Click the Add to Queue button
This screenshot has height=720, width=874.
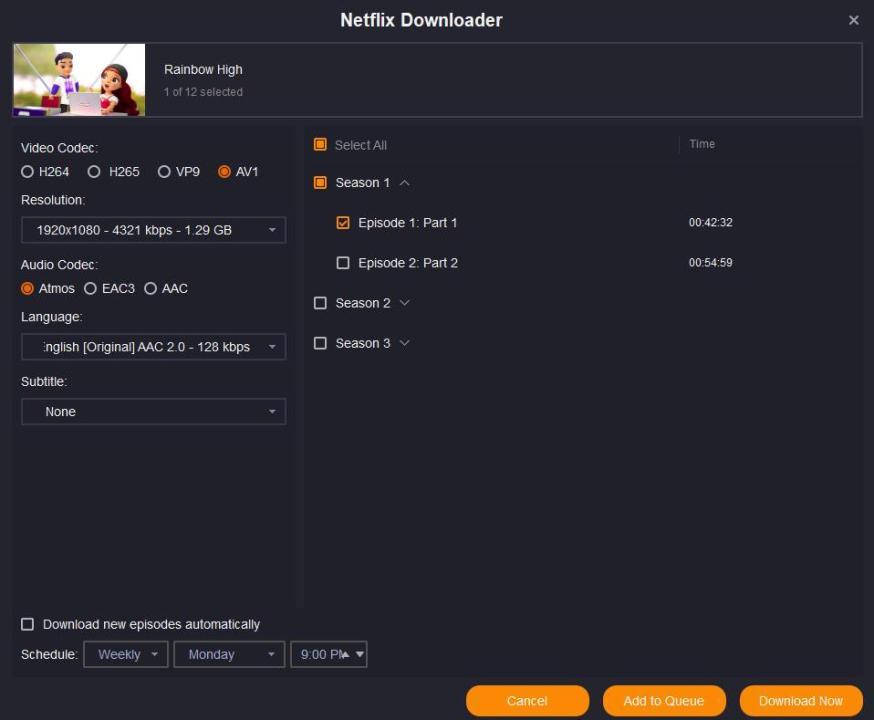click(663, 701)
